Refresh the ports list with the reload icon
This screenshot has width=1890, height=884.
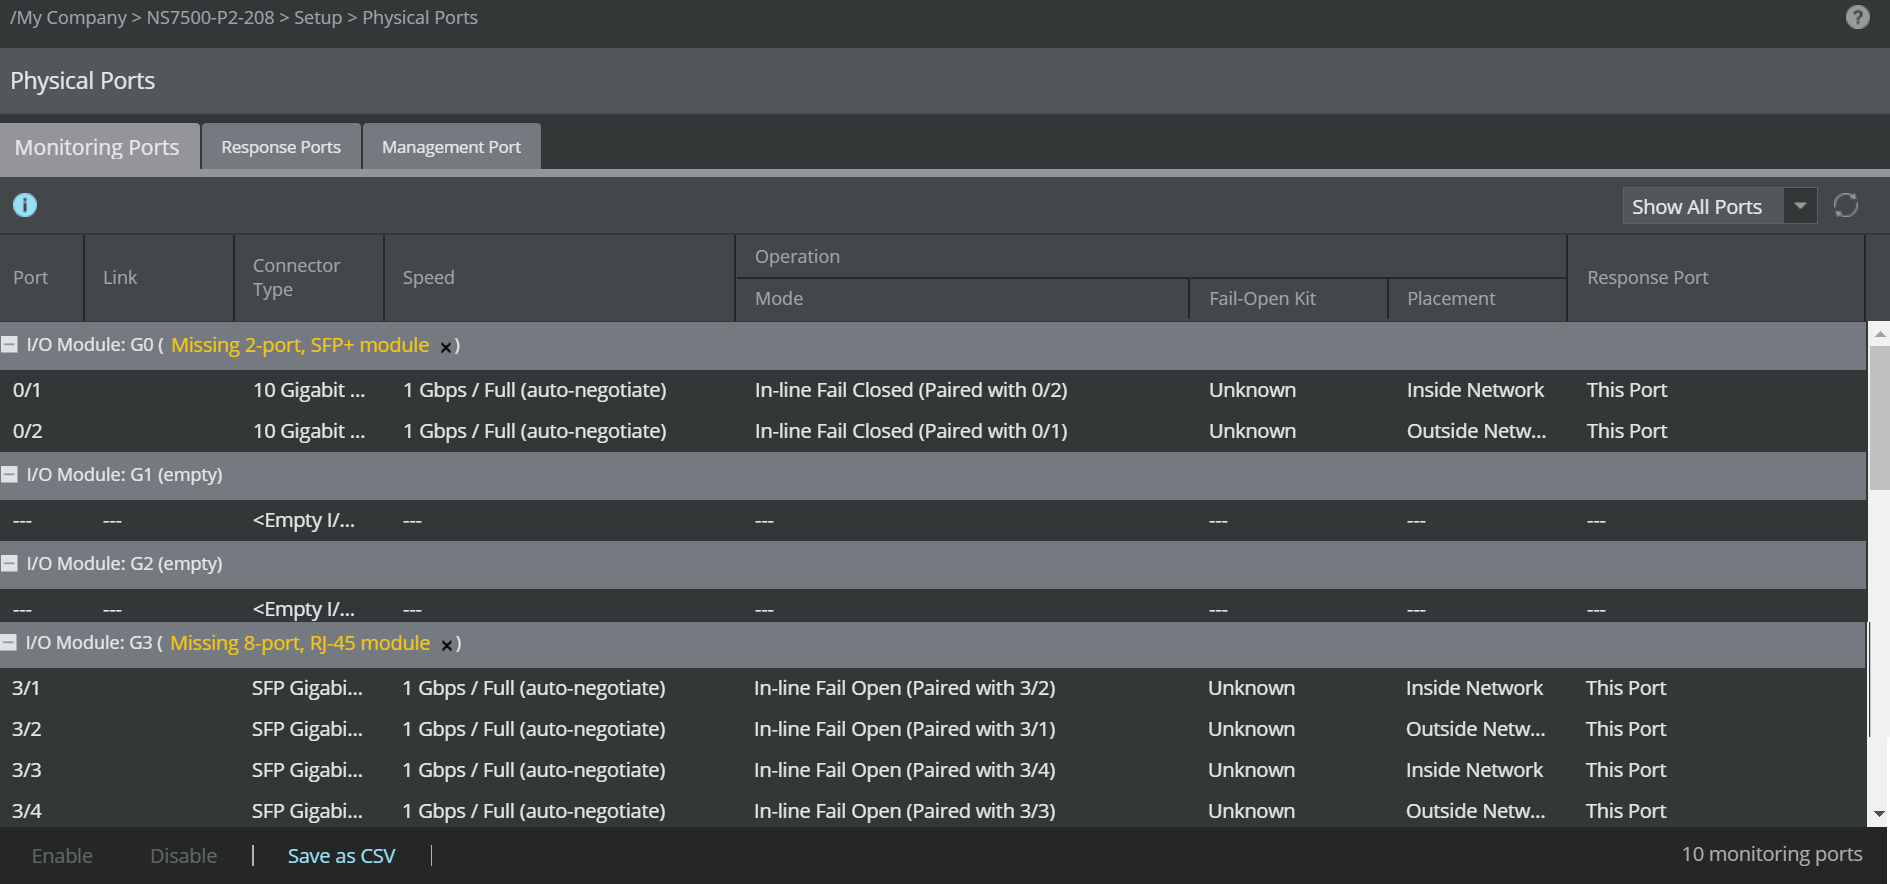point(1846,205)
